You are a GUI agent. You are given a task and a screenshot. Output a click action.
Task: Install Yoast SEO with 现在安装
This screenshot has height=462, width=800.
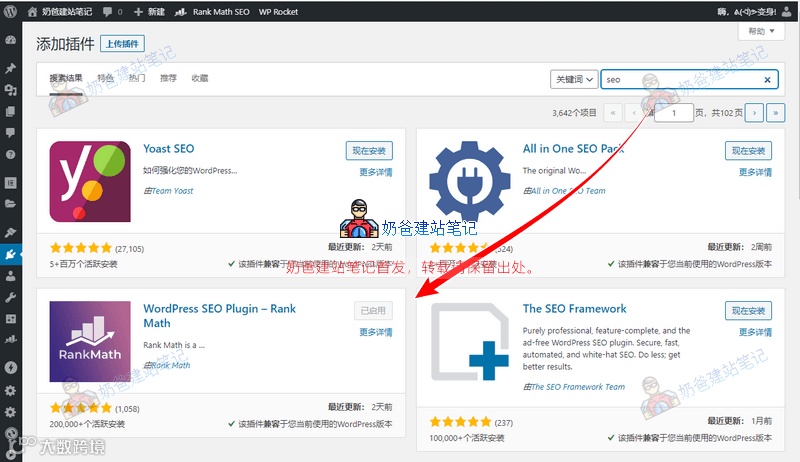point(369,150)
